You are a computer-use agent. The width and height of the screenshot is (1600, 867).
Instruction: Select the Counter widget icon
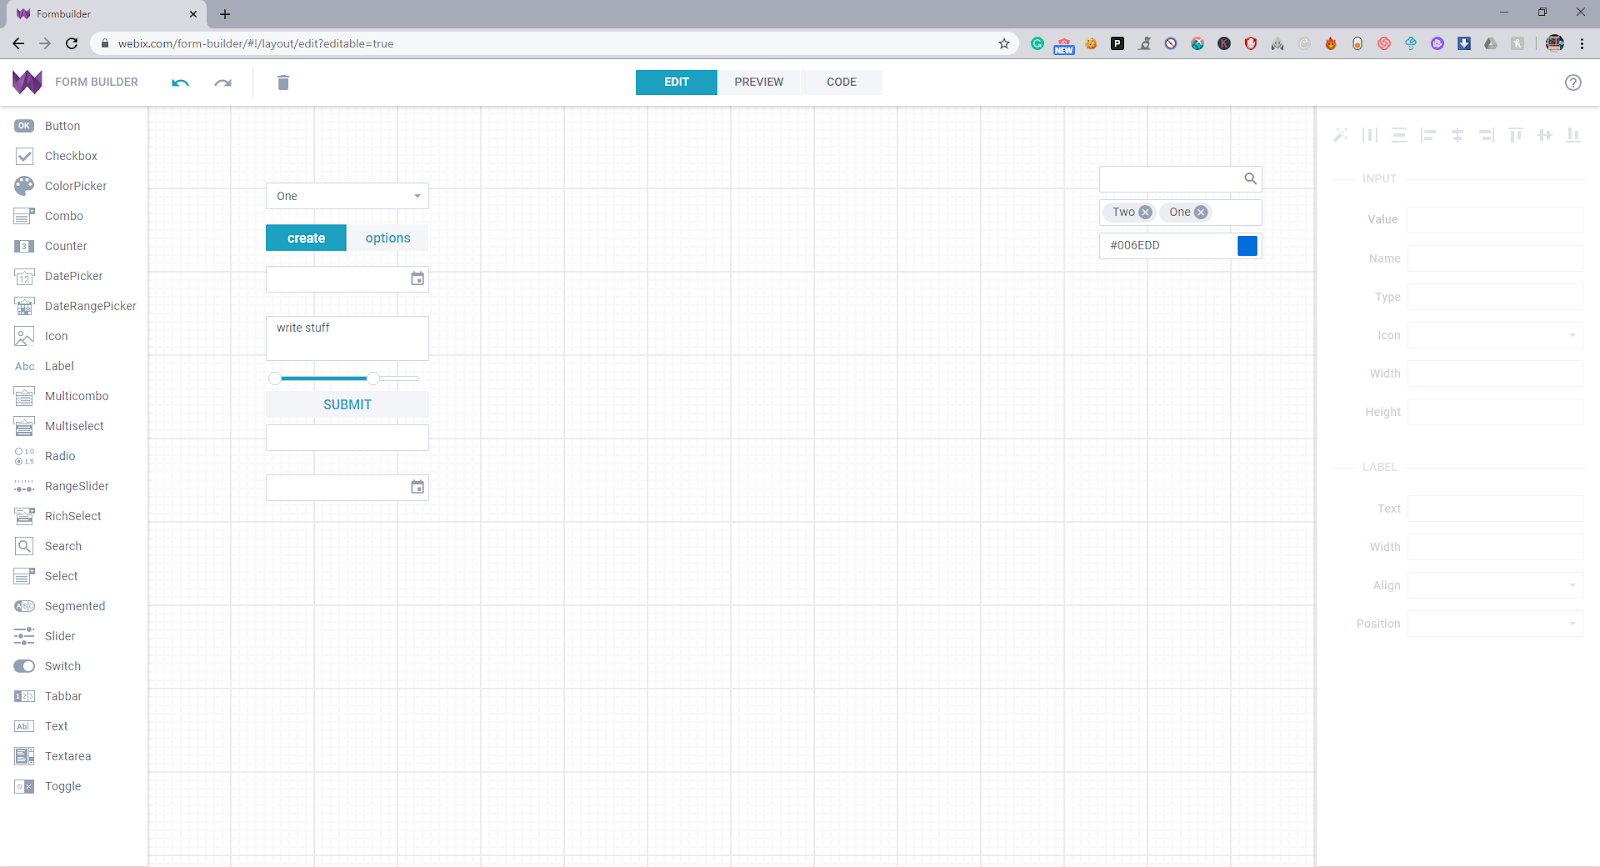(24, 246)
